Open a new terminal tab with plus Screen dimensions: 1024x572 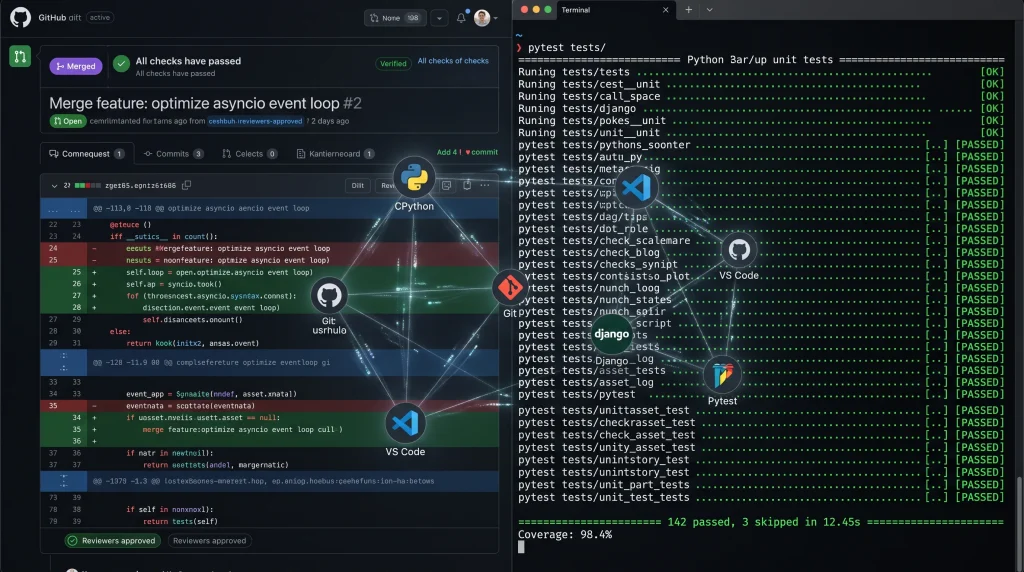point(688,10)
